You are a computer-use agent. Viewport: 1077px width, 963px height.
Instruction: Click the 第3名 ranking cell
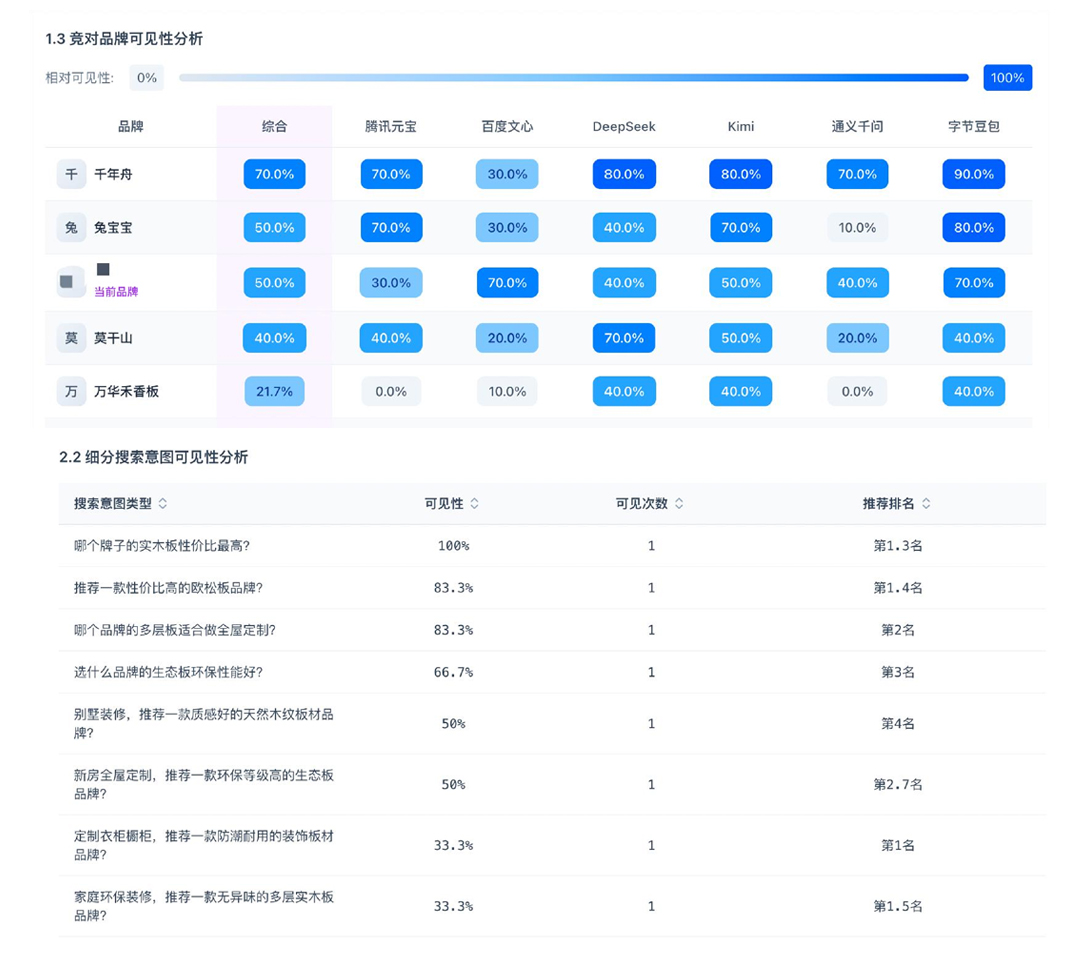(898, 672)
